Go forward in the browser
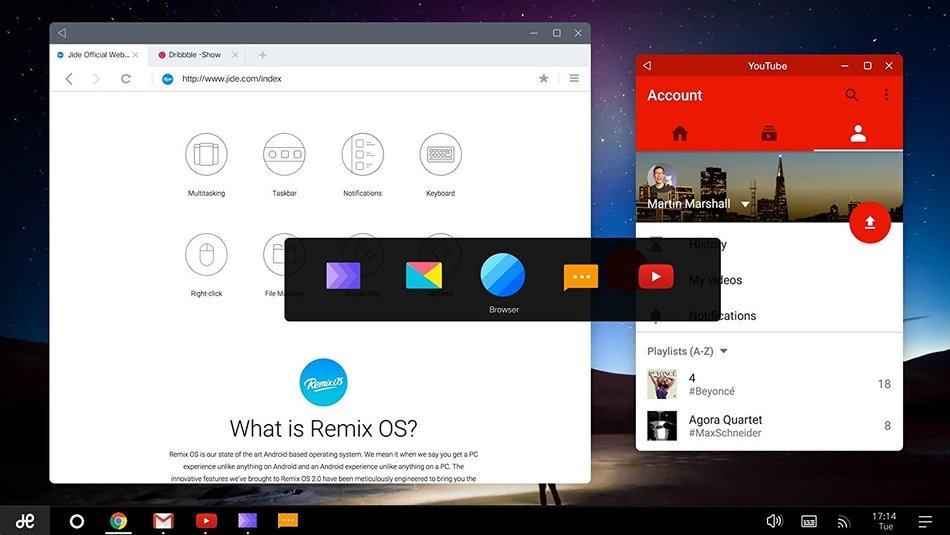Image resolution: width=950 pixels, height=535 pixels. tap(96, 79)
